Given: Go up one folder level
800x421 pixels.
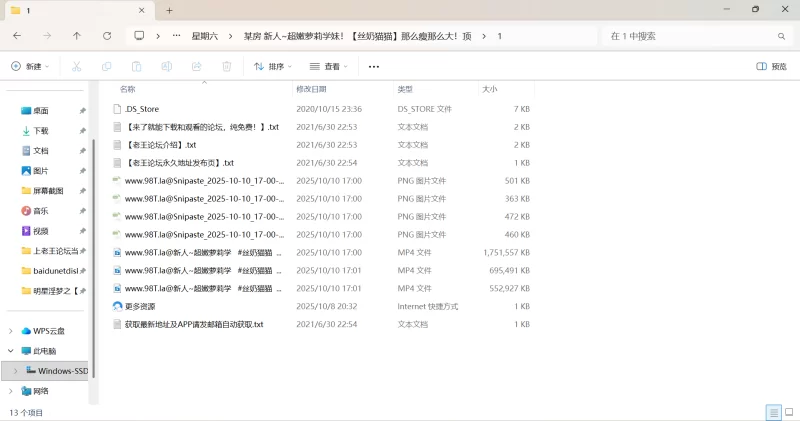Looking at the screenshot, I should (77, 35).
